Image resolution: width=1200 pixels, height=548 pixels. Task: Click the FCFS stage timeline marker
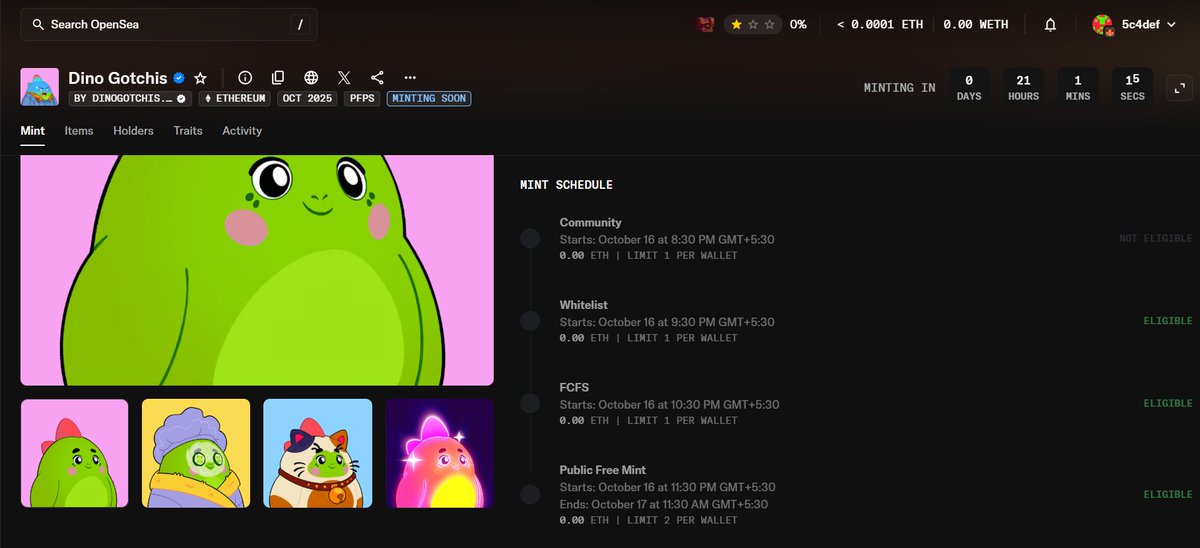click(530, 404)
